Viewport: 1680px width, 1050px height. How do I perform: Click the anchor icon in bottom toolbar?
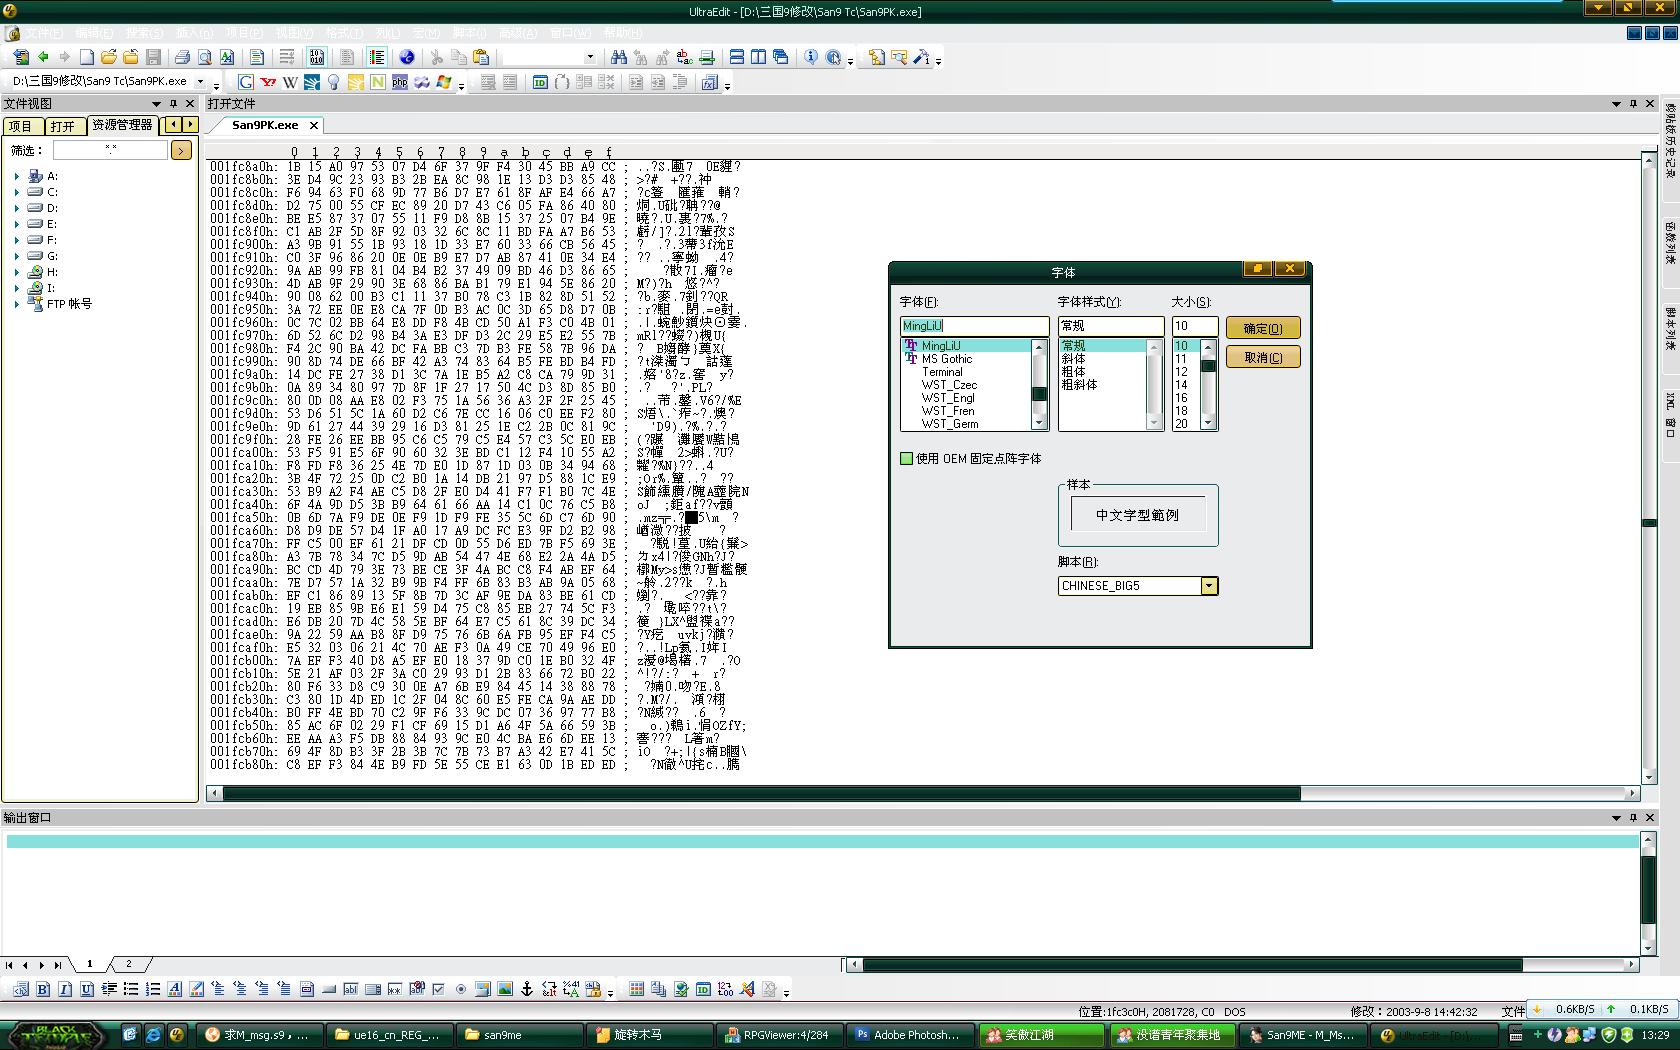coord(527,989)
